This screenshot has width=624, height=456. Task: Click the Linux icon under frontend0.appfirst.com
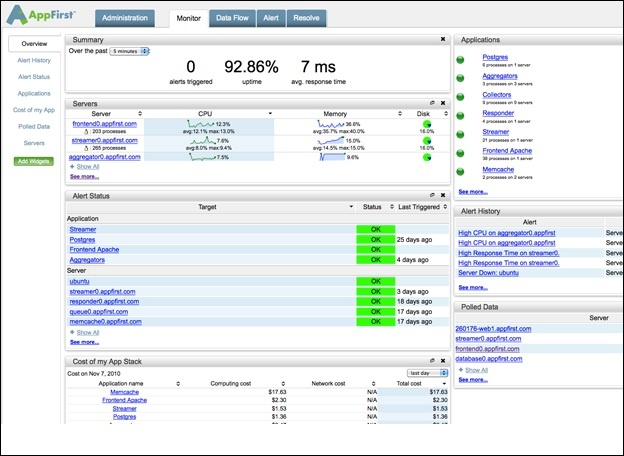(86, 131)
